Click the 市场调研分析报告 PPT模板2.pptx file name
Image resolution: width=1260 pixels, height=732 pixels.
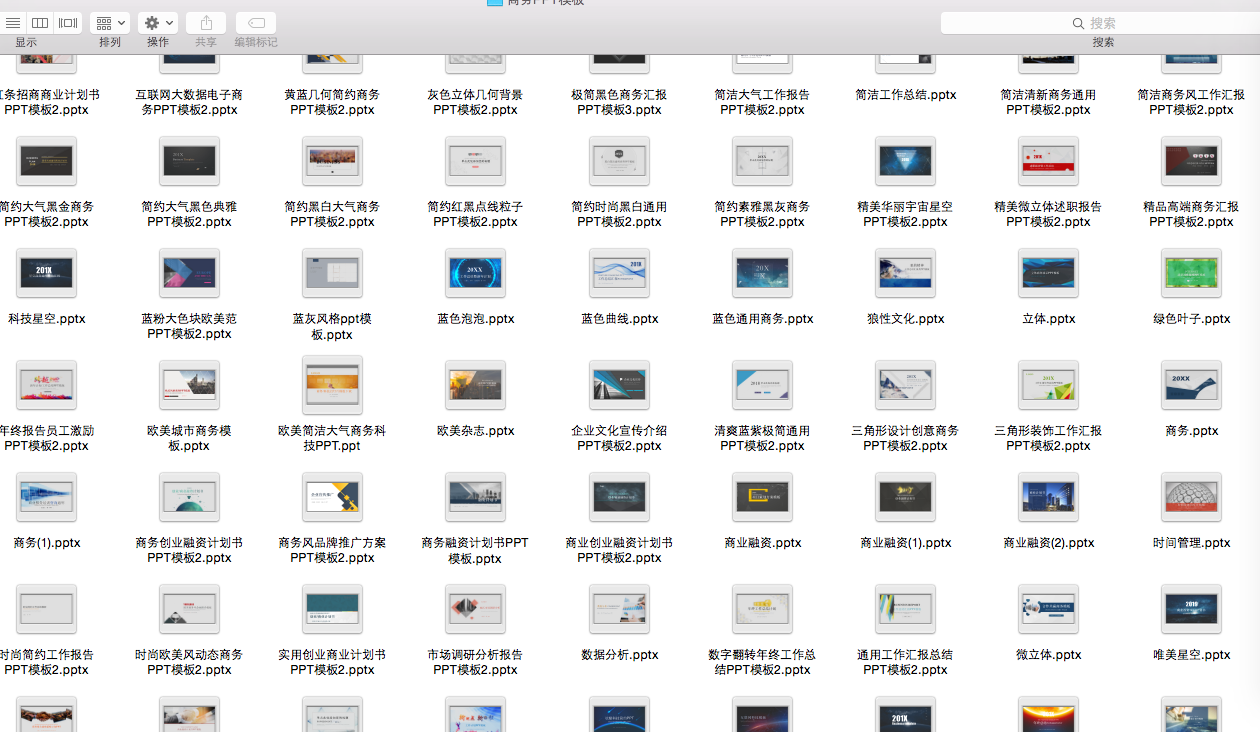pos(475,662)
